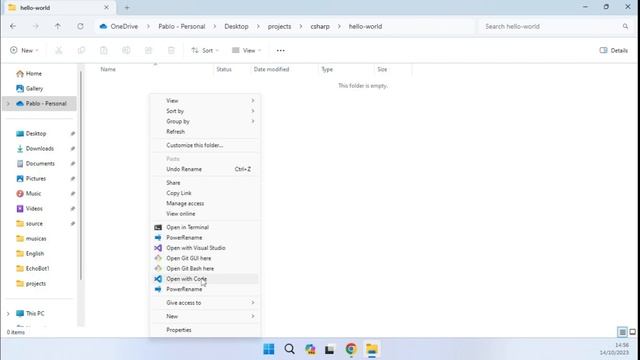Screen dimensions: 640x360
Task: Click the purple Visual Studio icon in menu
Action: [158, 248]
